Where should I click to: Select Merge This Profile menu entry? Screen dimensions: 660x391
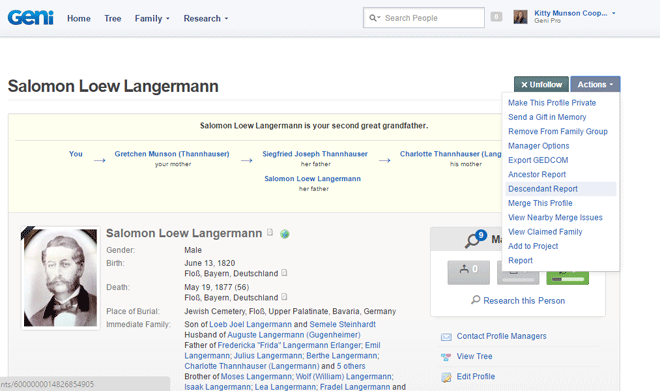pyautogui.click(x=540, y=203)
